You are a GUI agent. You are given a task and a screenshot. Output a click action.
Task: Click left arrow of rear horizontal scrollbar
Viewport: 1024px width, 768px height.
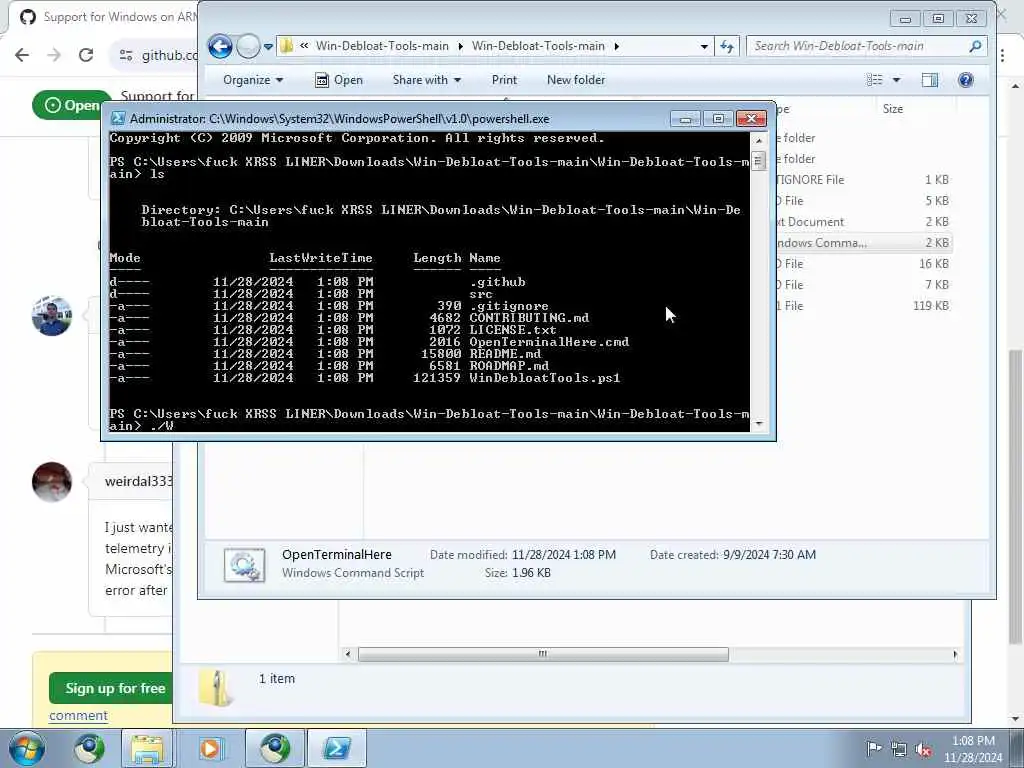pos(347,654)
